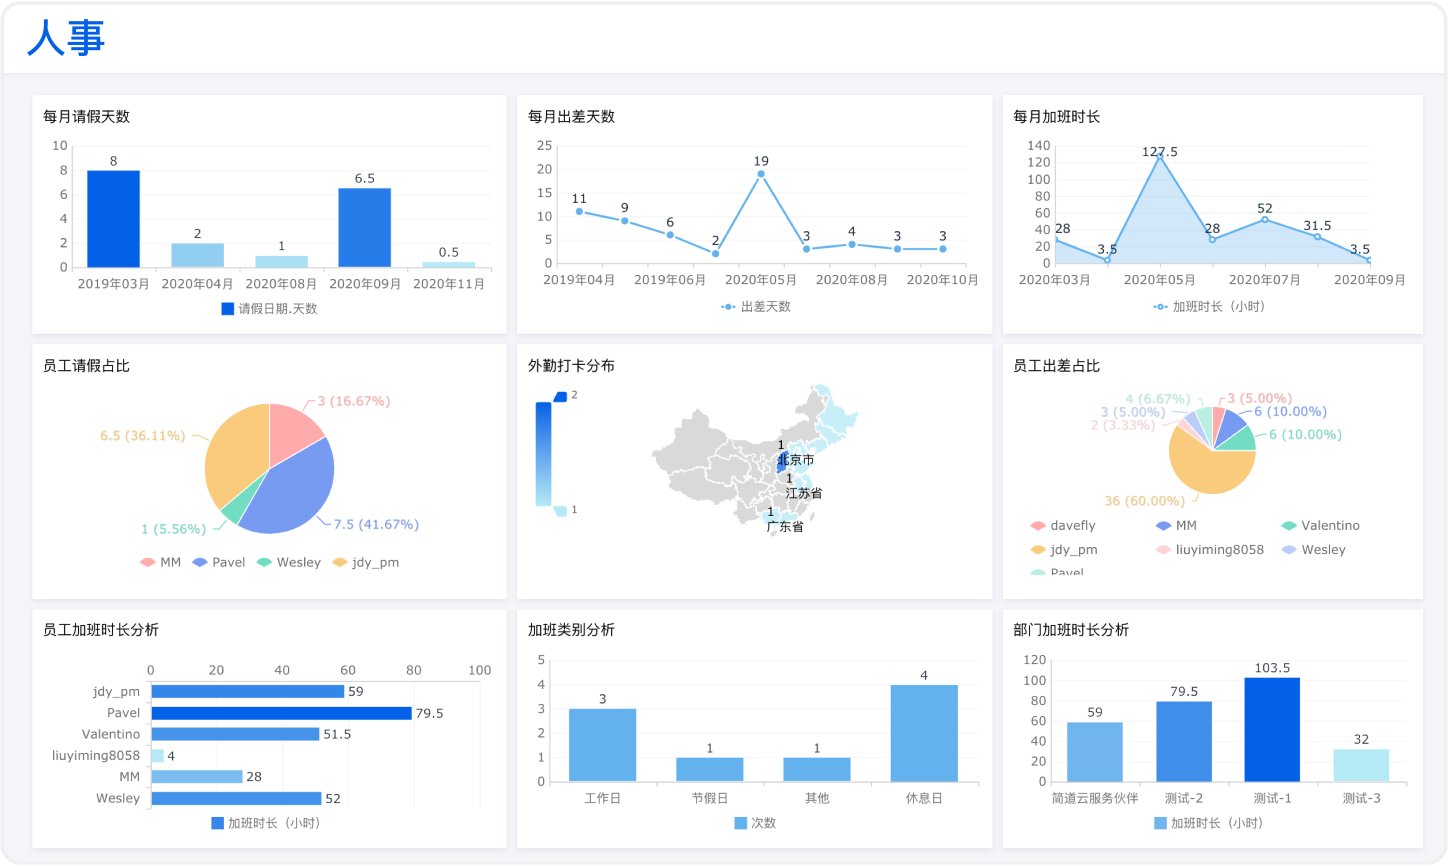Click the Pavel legend marker in 员工请假占比
Viewport: 1448px width, 866px height.
[200, 563]
